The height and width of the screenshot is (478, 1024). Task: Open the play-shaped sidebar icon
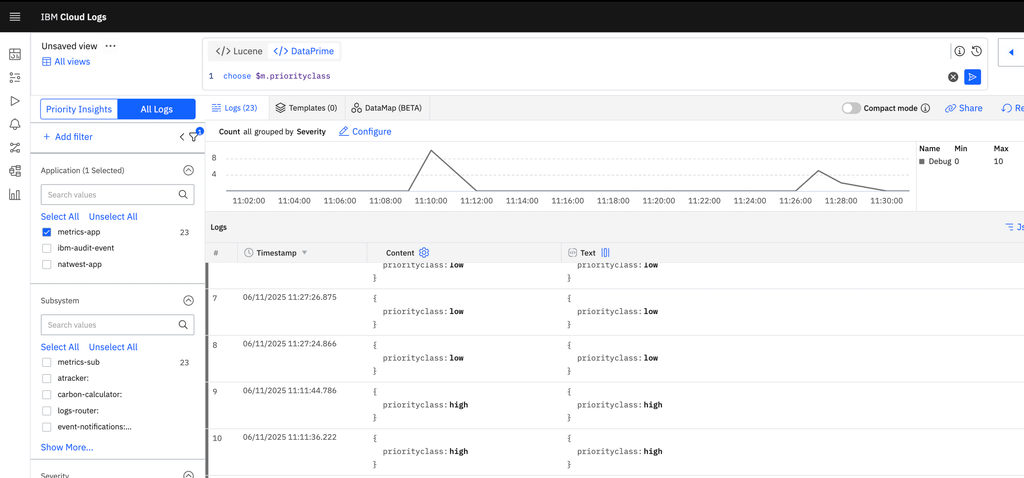pyautogui.click(x=15, y=101)
